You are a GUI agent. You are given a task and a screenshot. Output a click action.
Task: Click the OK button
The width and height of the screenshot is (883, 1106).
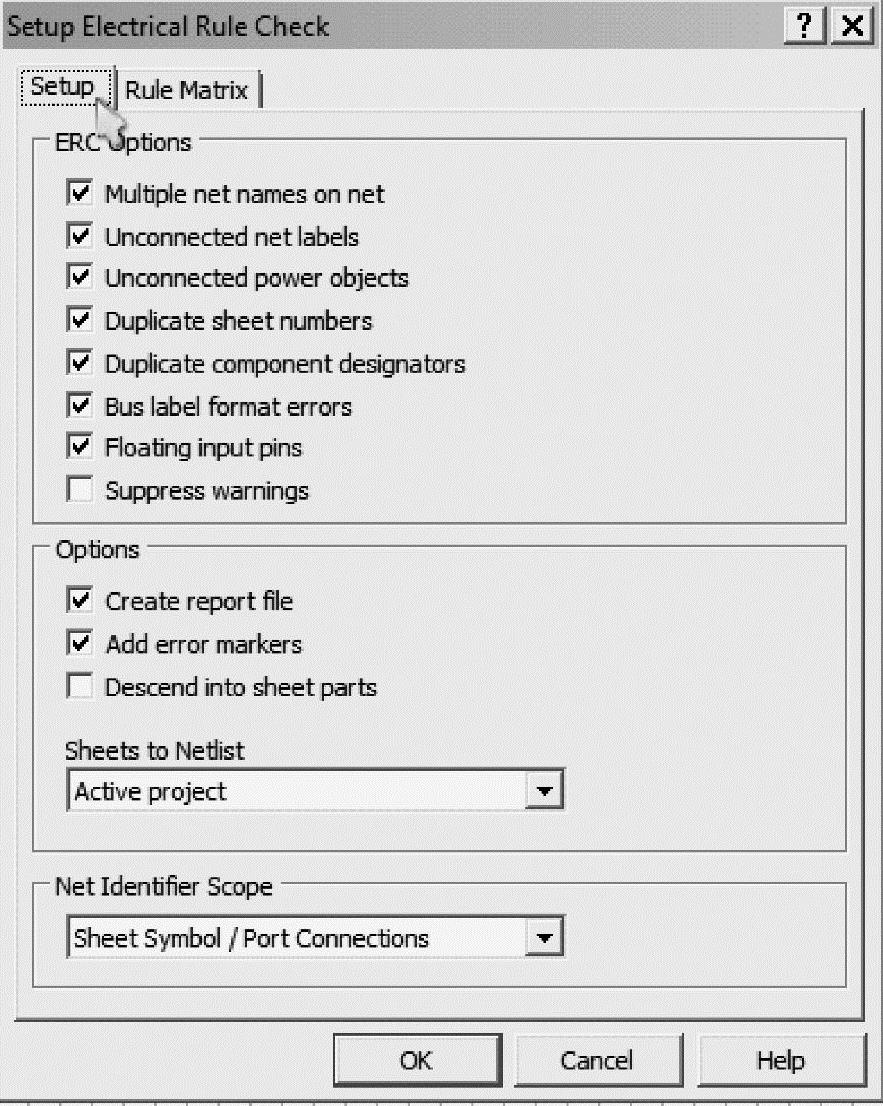point(416,1060)
